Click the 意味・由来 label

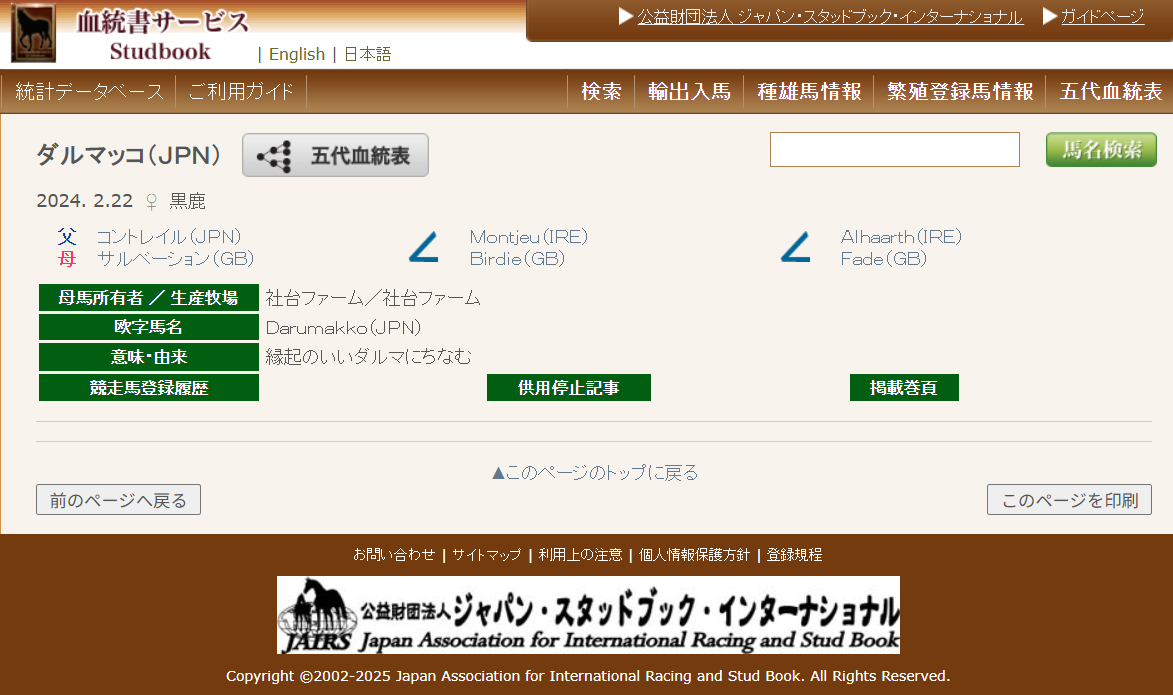(149, 357)
